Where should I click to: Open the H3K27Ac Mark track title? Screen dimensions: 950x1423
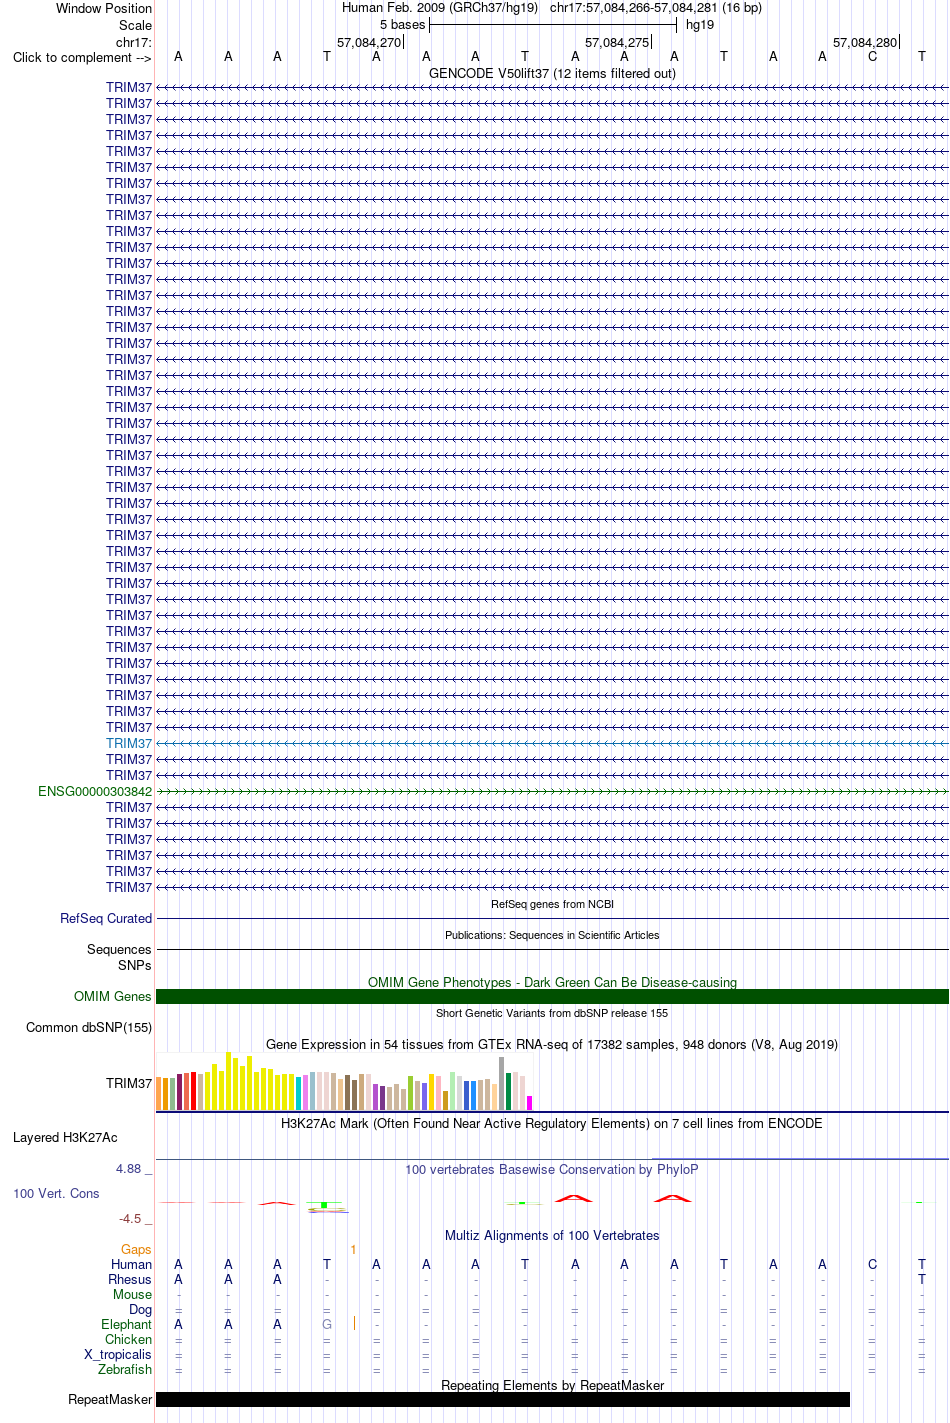552,1123
